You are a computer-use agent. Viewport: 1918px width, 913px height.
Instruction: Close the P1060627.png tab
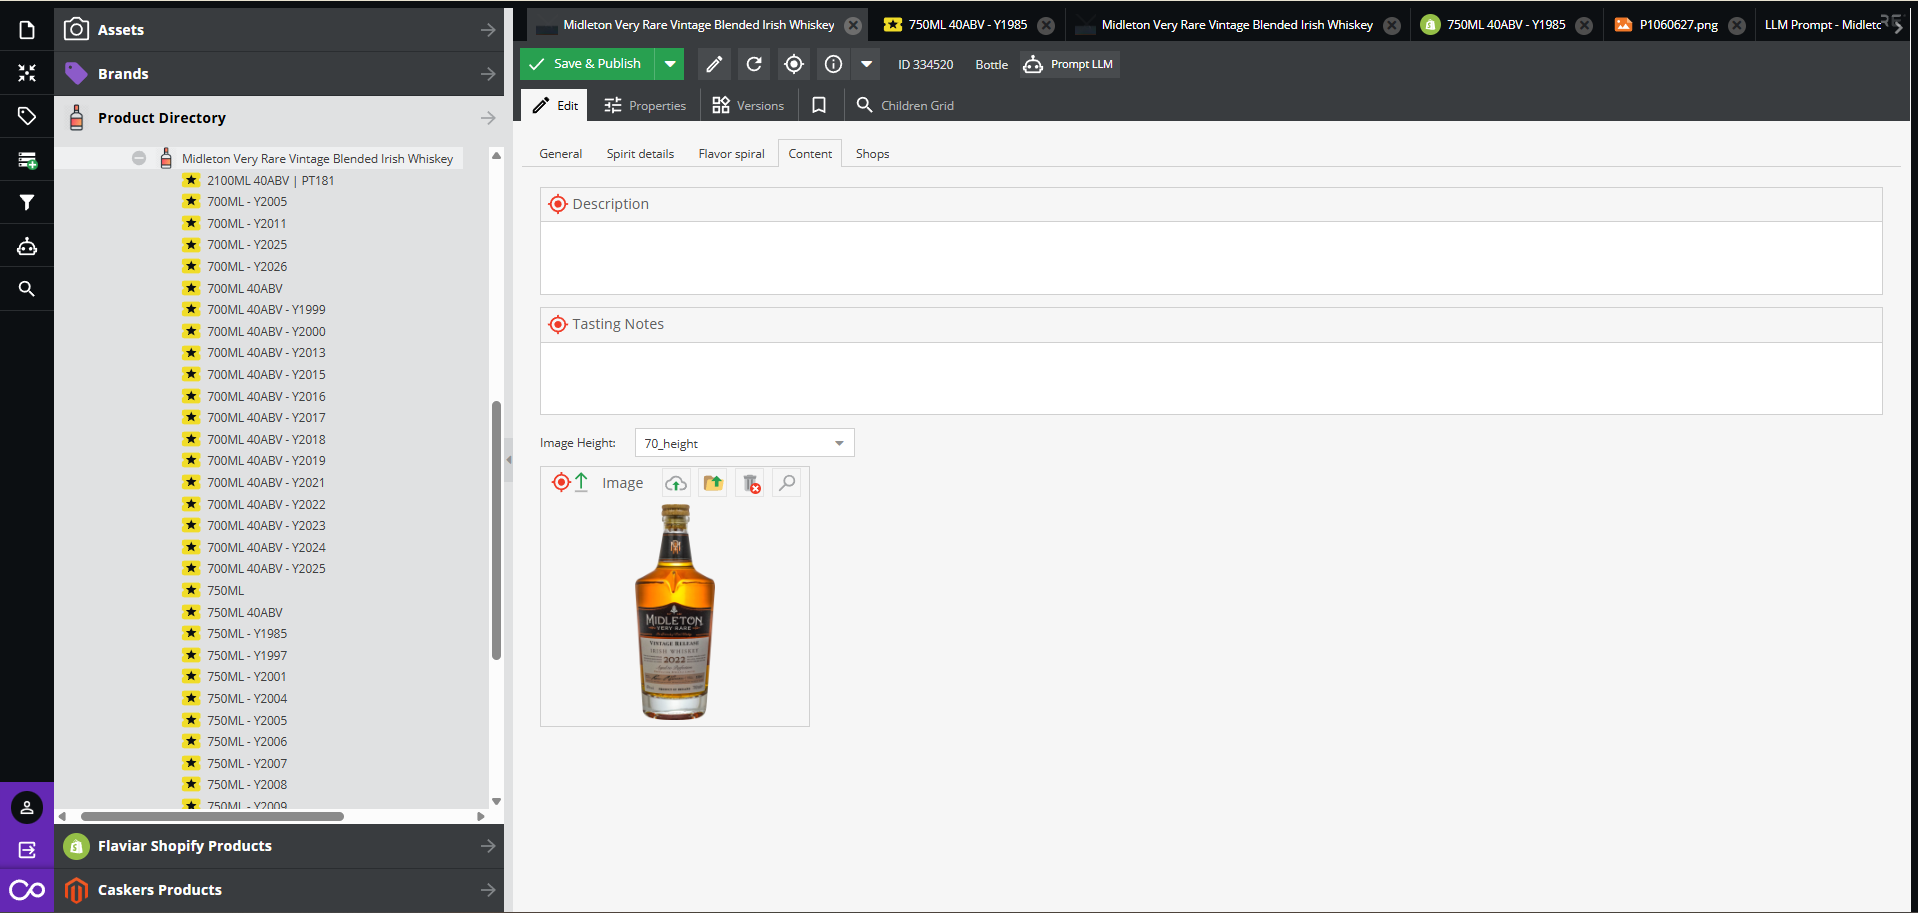click(x=1737, y=25)
